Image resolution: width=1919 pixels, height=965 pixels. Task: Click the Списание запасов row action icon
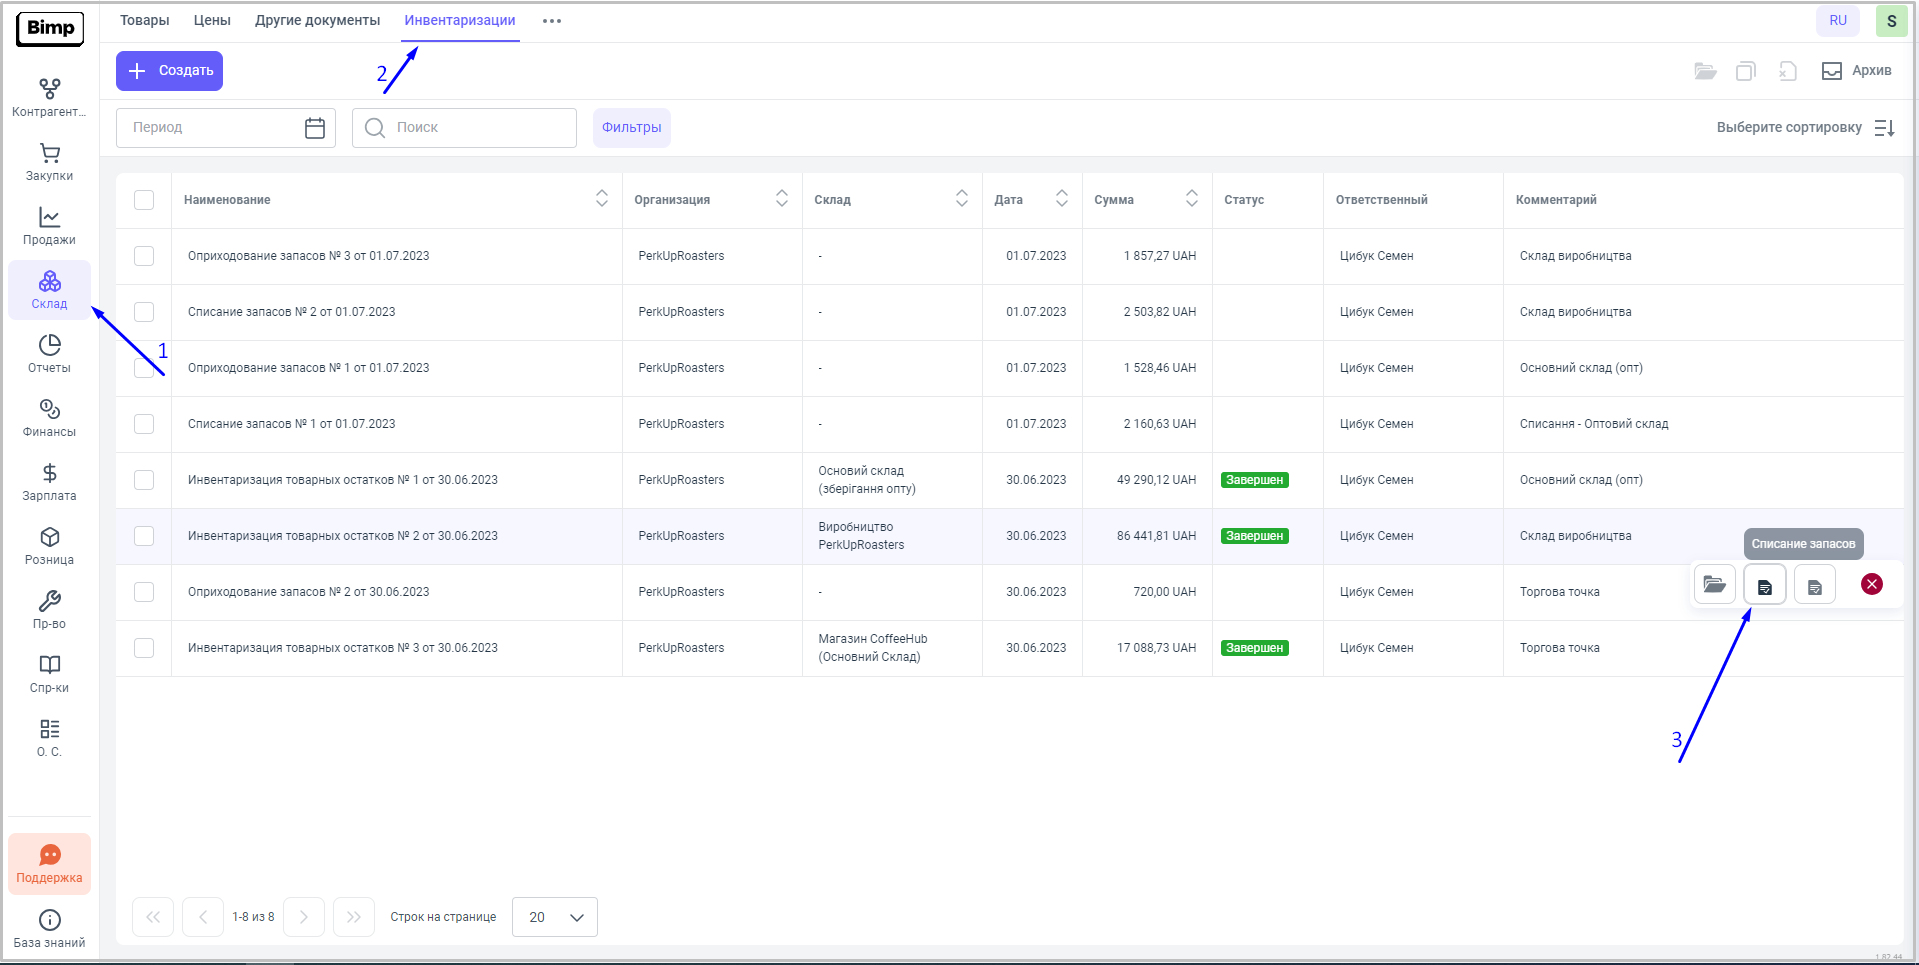coord(1764,585)
